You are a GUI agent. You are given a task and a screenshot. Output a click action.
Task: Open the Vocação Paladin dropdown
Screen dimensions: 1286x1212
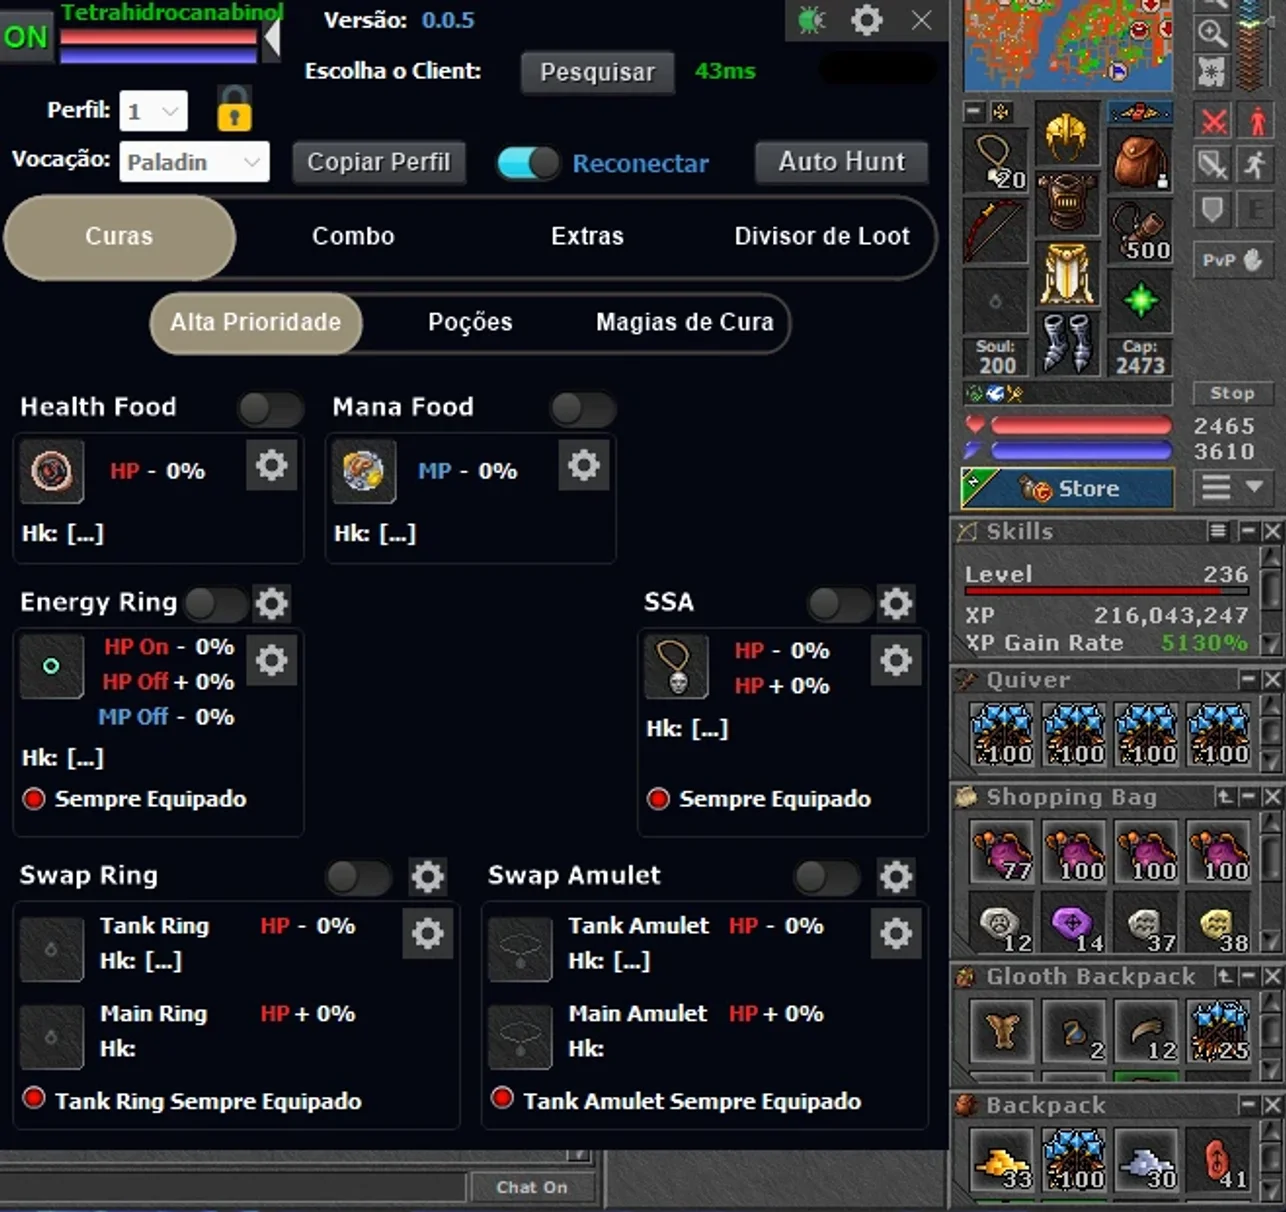(194, 162)
